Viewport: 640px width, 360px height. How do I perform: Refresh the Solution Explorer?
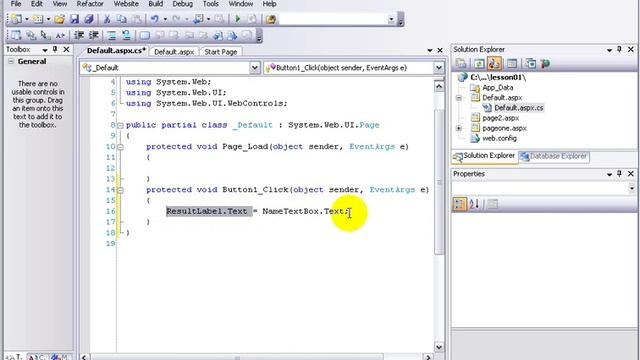tap(479, 64)
